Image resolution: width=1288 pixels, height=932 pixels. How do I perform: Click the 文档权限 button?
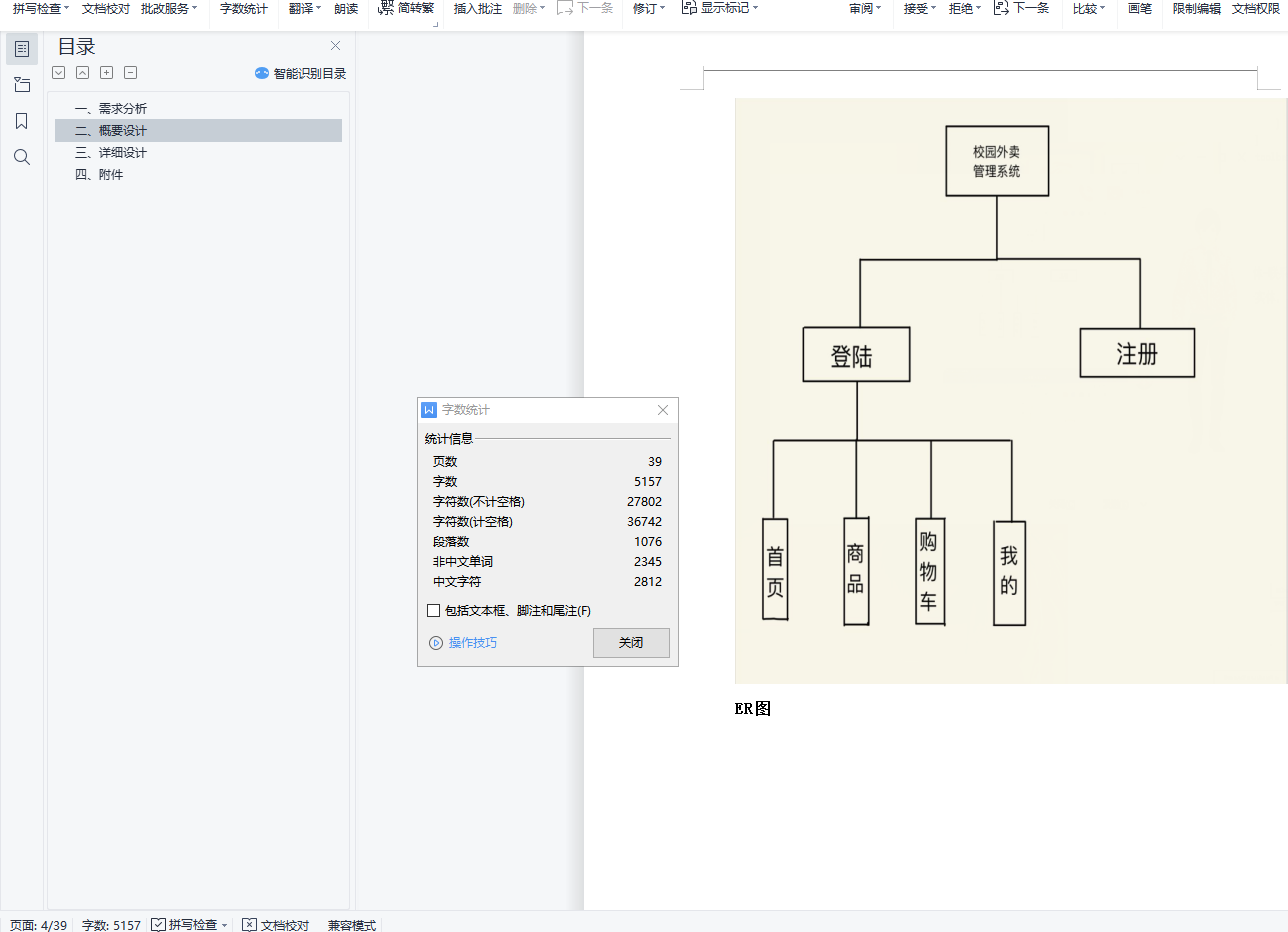click(x=1255, y=8)
